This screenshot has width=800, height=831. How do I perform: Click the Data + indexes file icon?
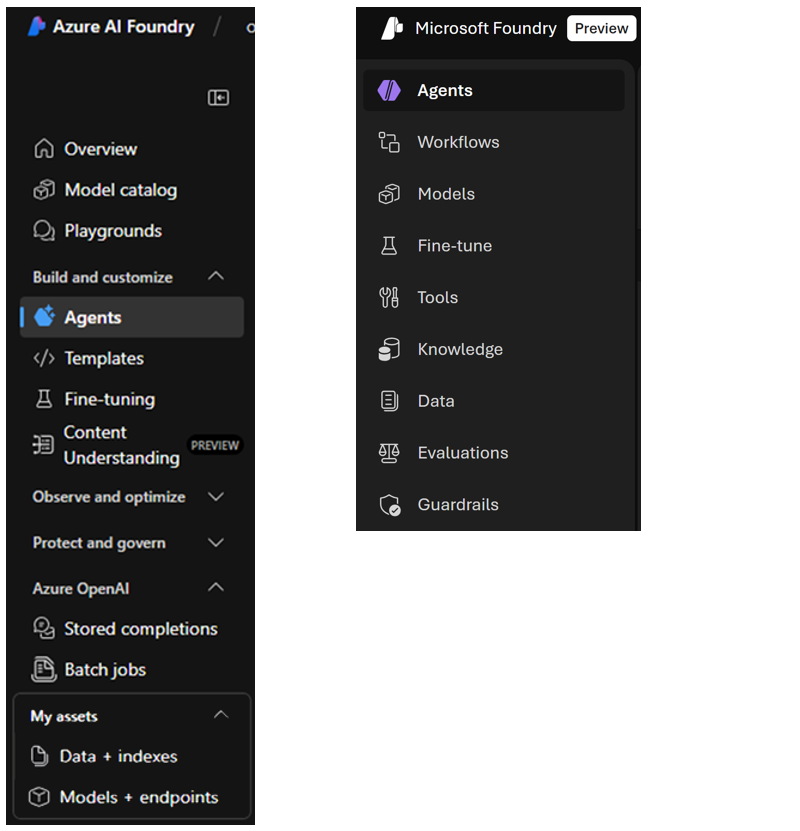(x=40, y=756)
